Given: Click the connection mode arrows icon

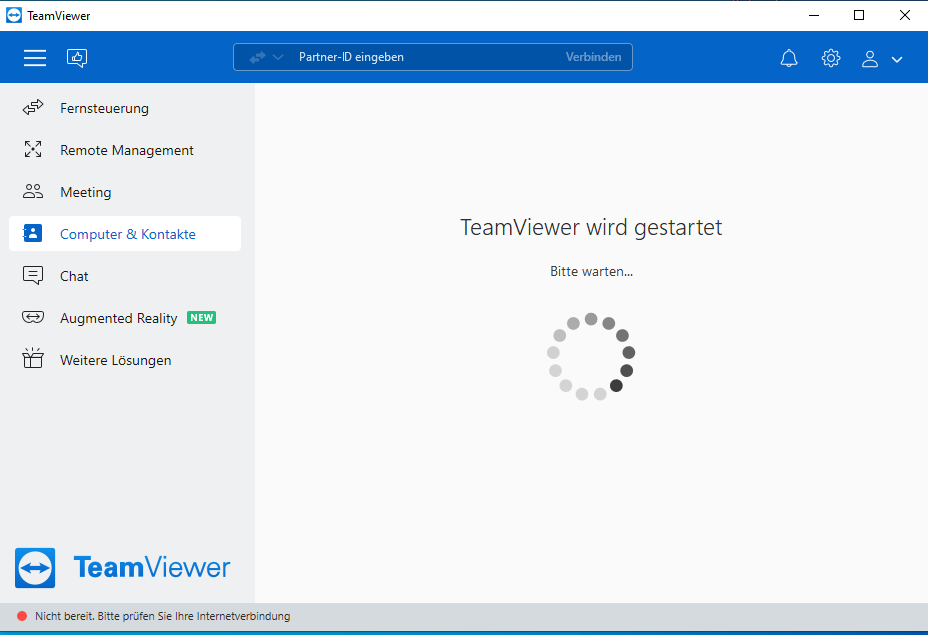Looking at the screenshot, I should click(257, 57).
